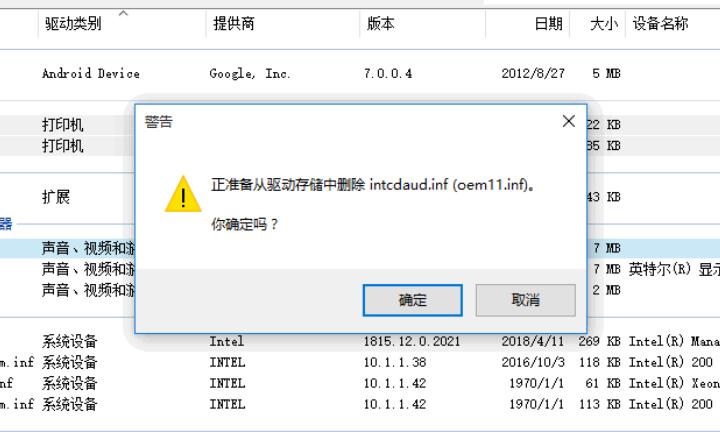Select the 扩展 driver row

tap(360, 197)
